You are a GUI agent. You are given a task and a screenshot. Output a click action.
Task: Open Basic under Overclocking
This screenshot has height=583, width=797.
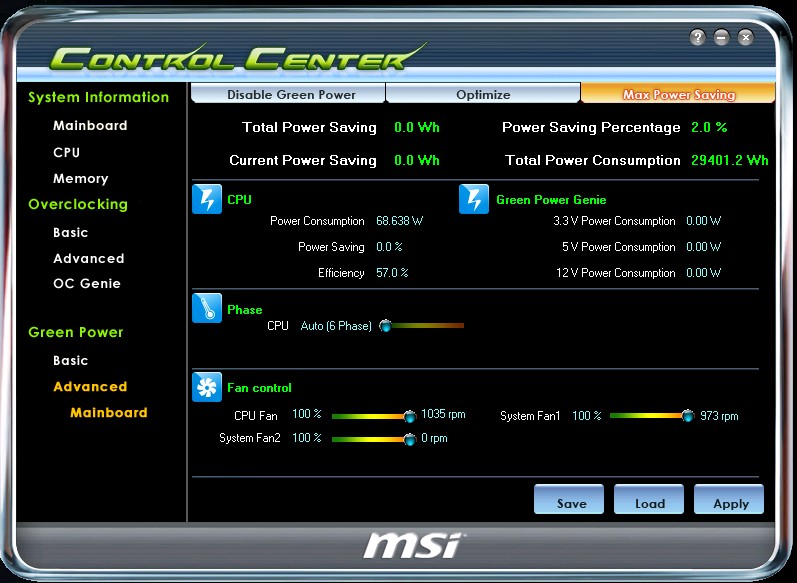point(70,232)
